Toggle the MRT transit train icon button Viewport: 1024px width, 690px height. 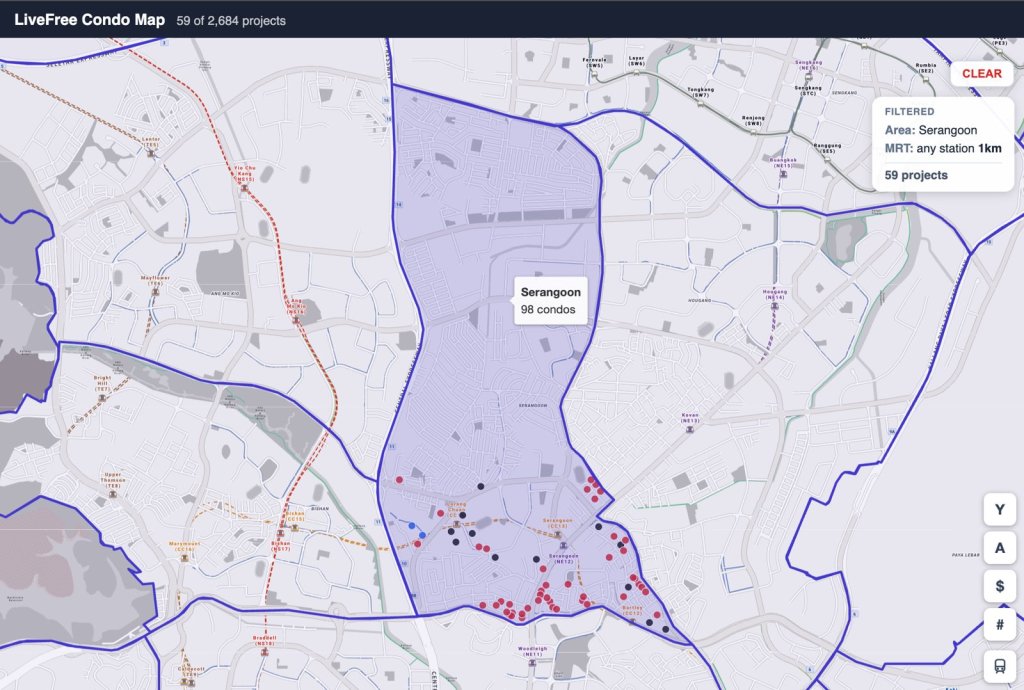click(x=1000, y=666)
